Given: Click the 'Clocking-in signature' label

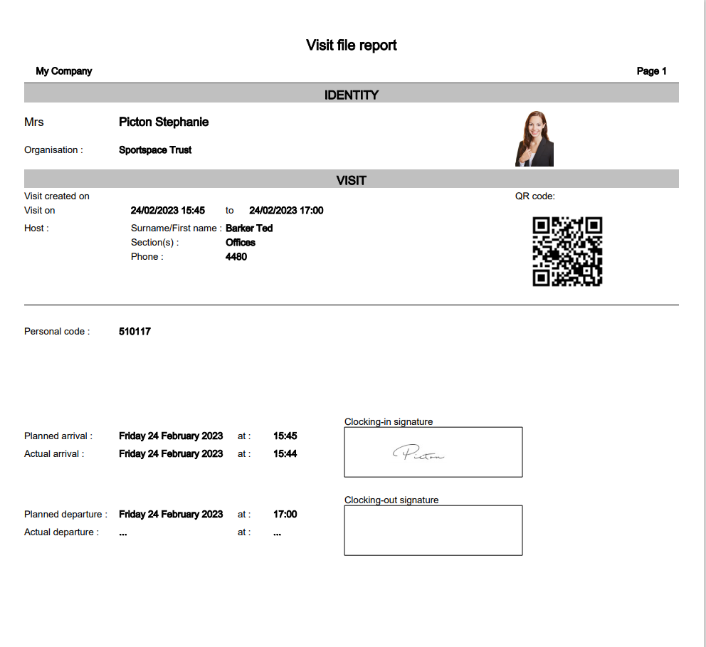Looking at the screenshot, I should tap(389, 421).
